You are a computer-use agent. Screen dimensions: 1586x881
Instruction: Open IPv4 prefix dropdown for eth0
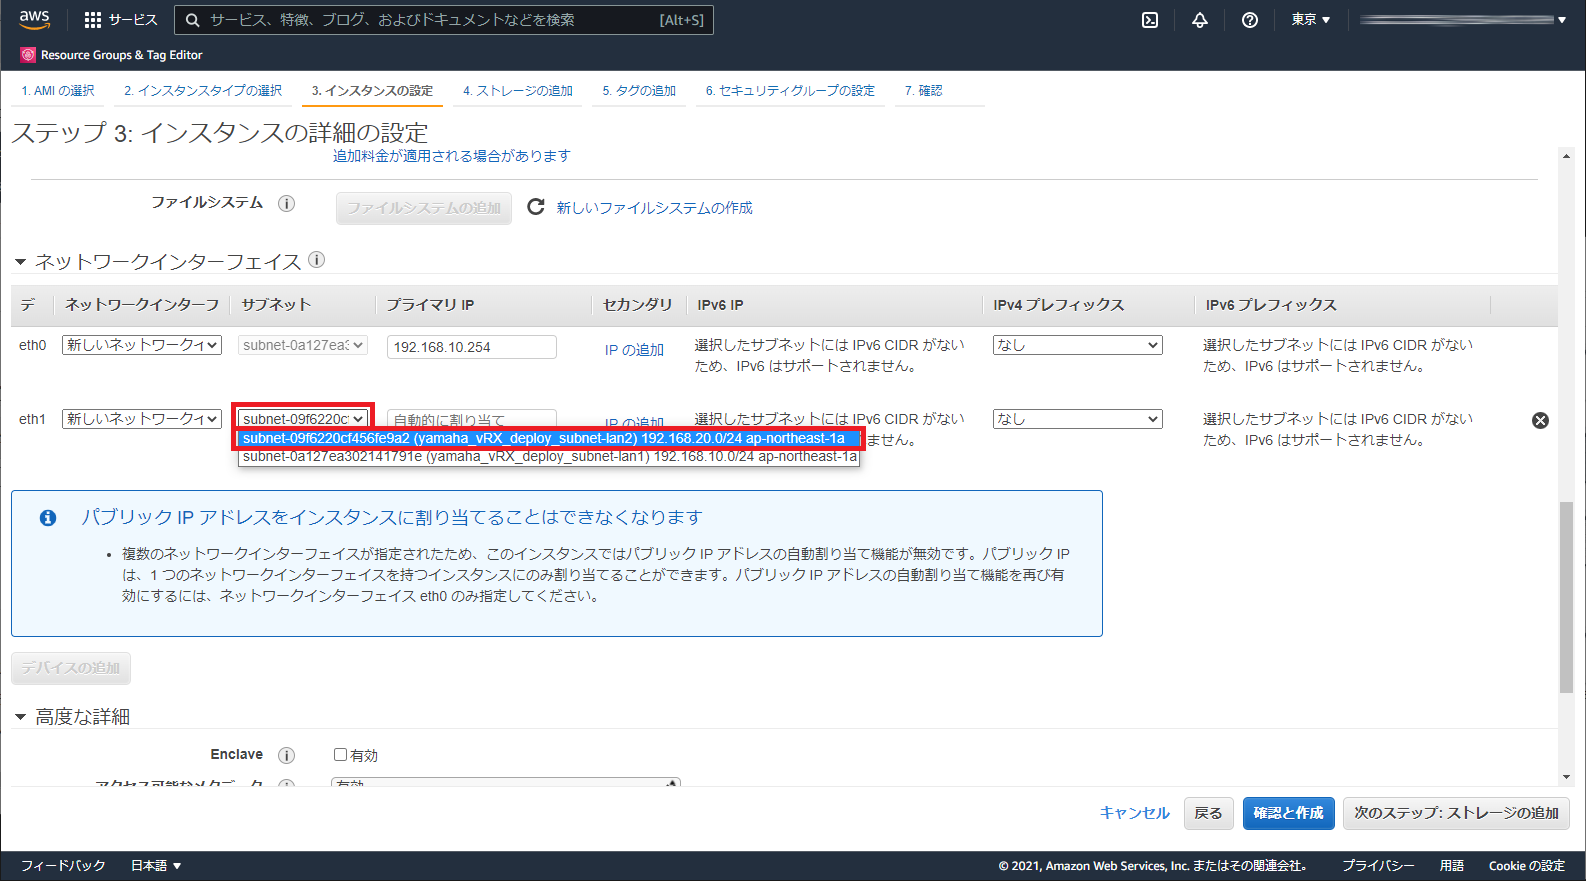click(1077, 345)
